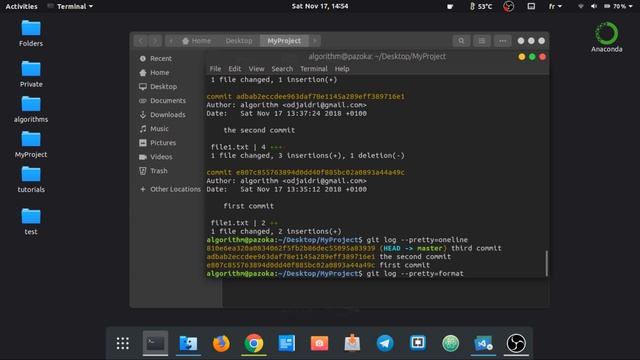The width and height of the screenshot is (640, 360).
Task: Click the 53°C temperature indicator
Action: (x=481, y=7)
